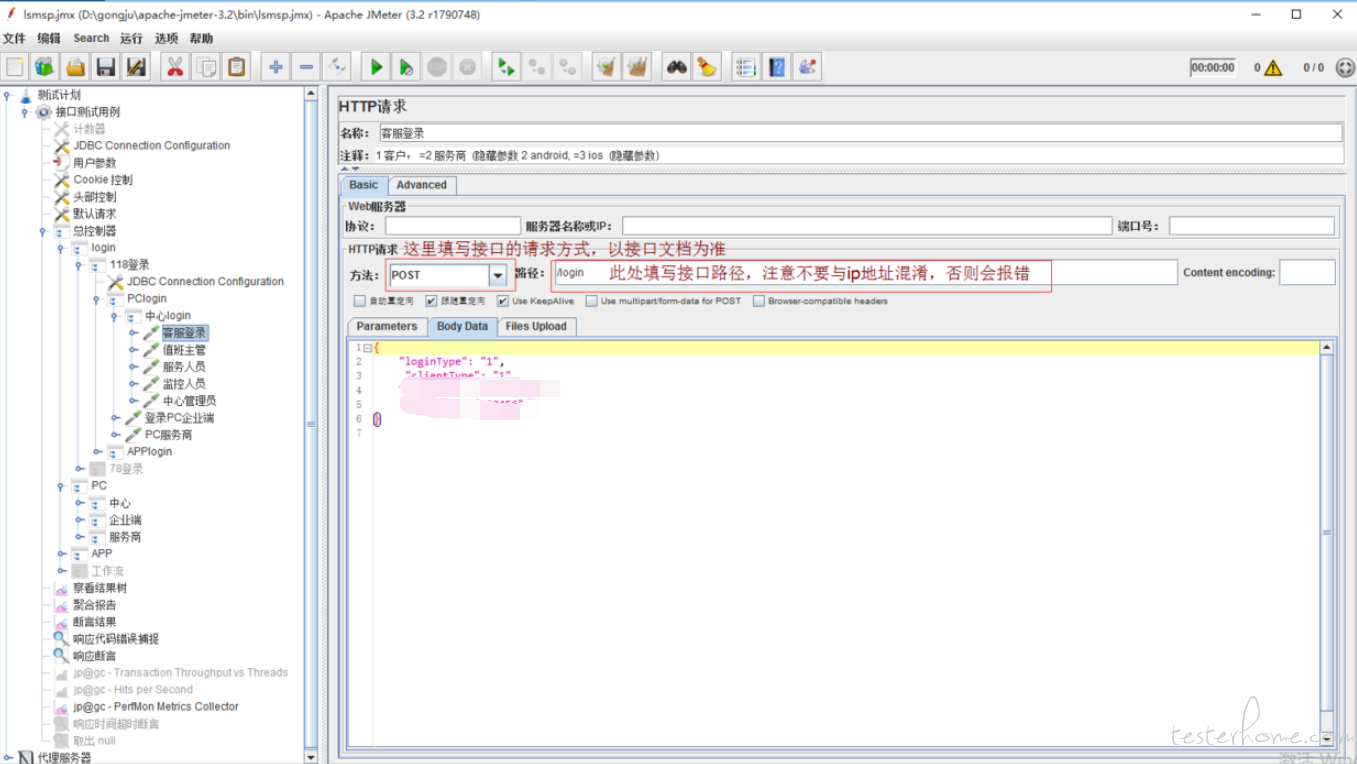Select 服务人员 request in tree
1357x764 pixels.
pos(184,367)
